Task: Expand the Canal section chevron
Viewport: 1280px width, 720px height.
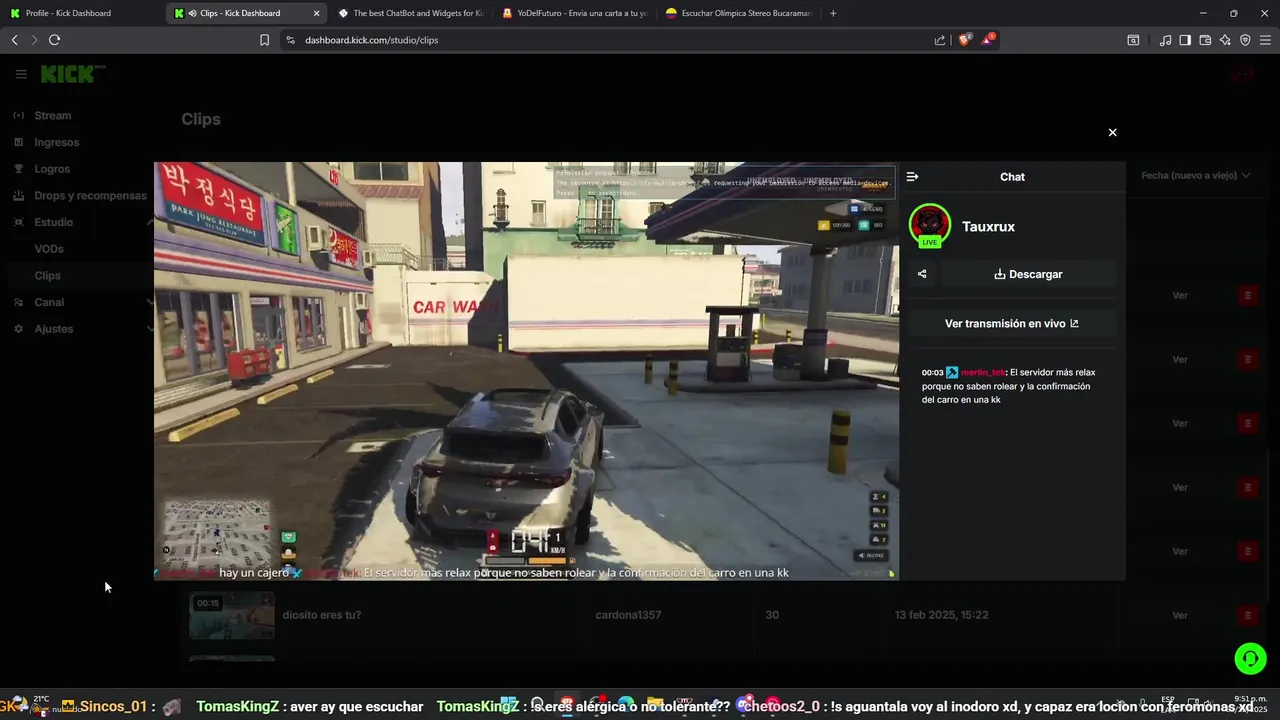Action: coord(150,302)
